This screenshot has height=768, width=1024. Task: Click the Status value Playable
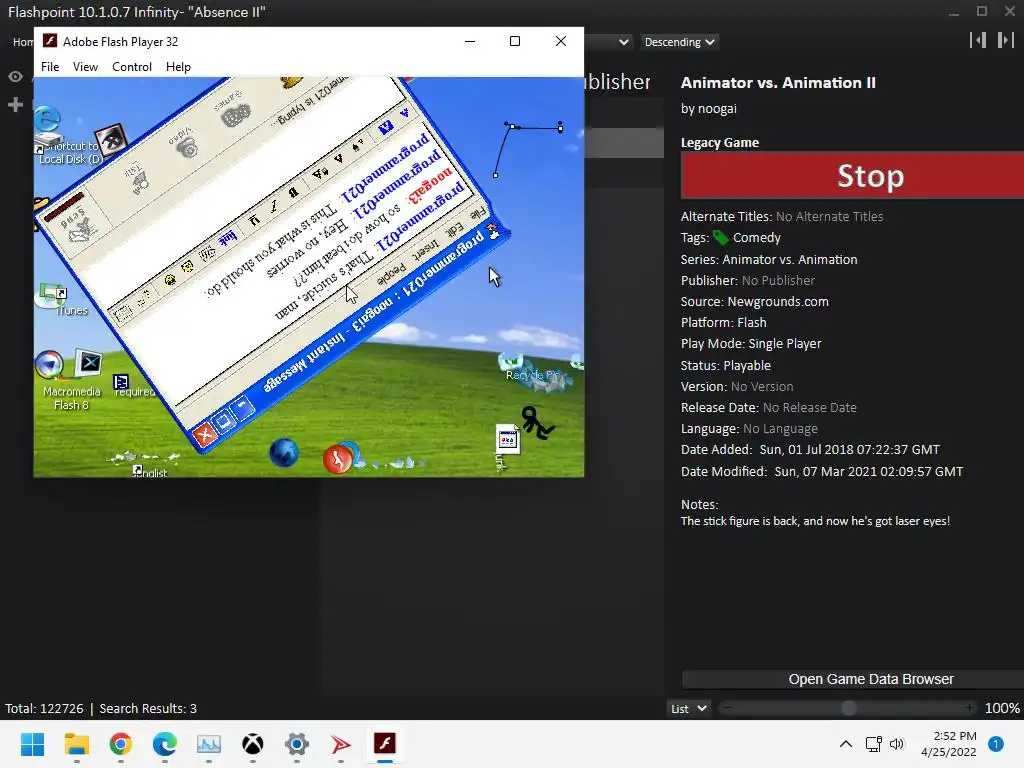tap(747, 366)
